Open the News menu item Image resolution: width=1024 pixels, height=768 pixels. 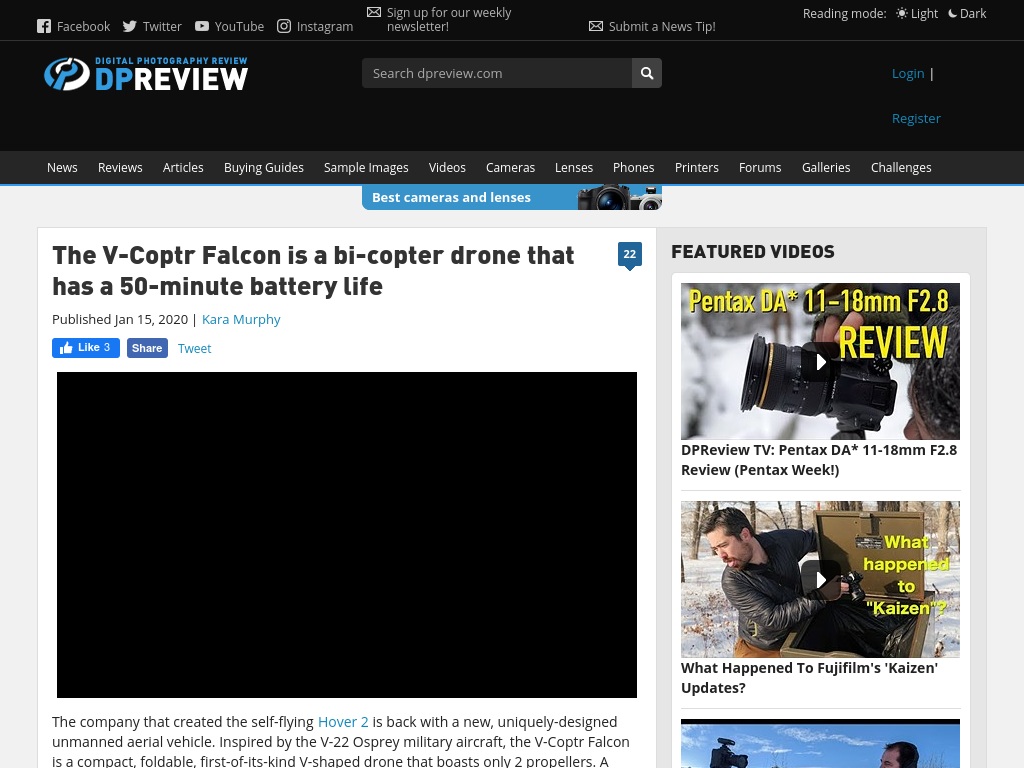coord(62,168)
